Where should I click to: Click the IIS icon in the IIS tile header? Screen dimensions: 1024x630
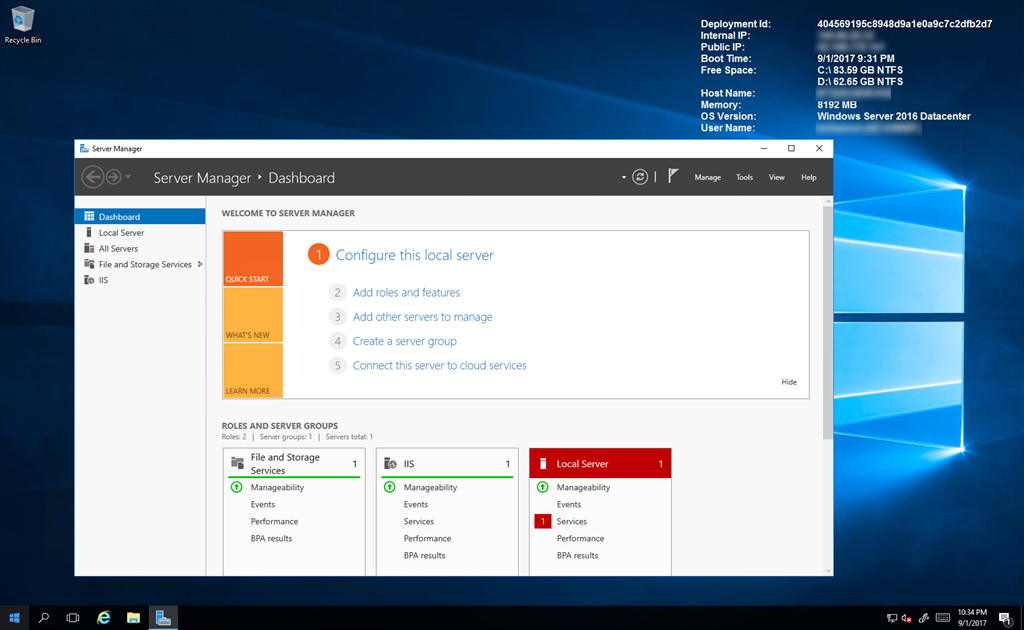click(x=390, y=464)
